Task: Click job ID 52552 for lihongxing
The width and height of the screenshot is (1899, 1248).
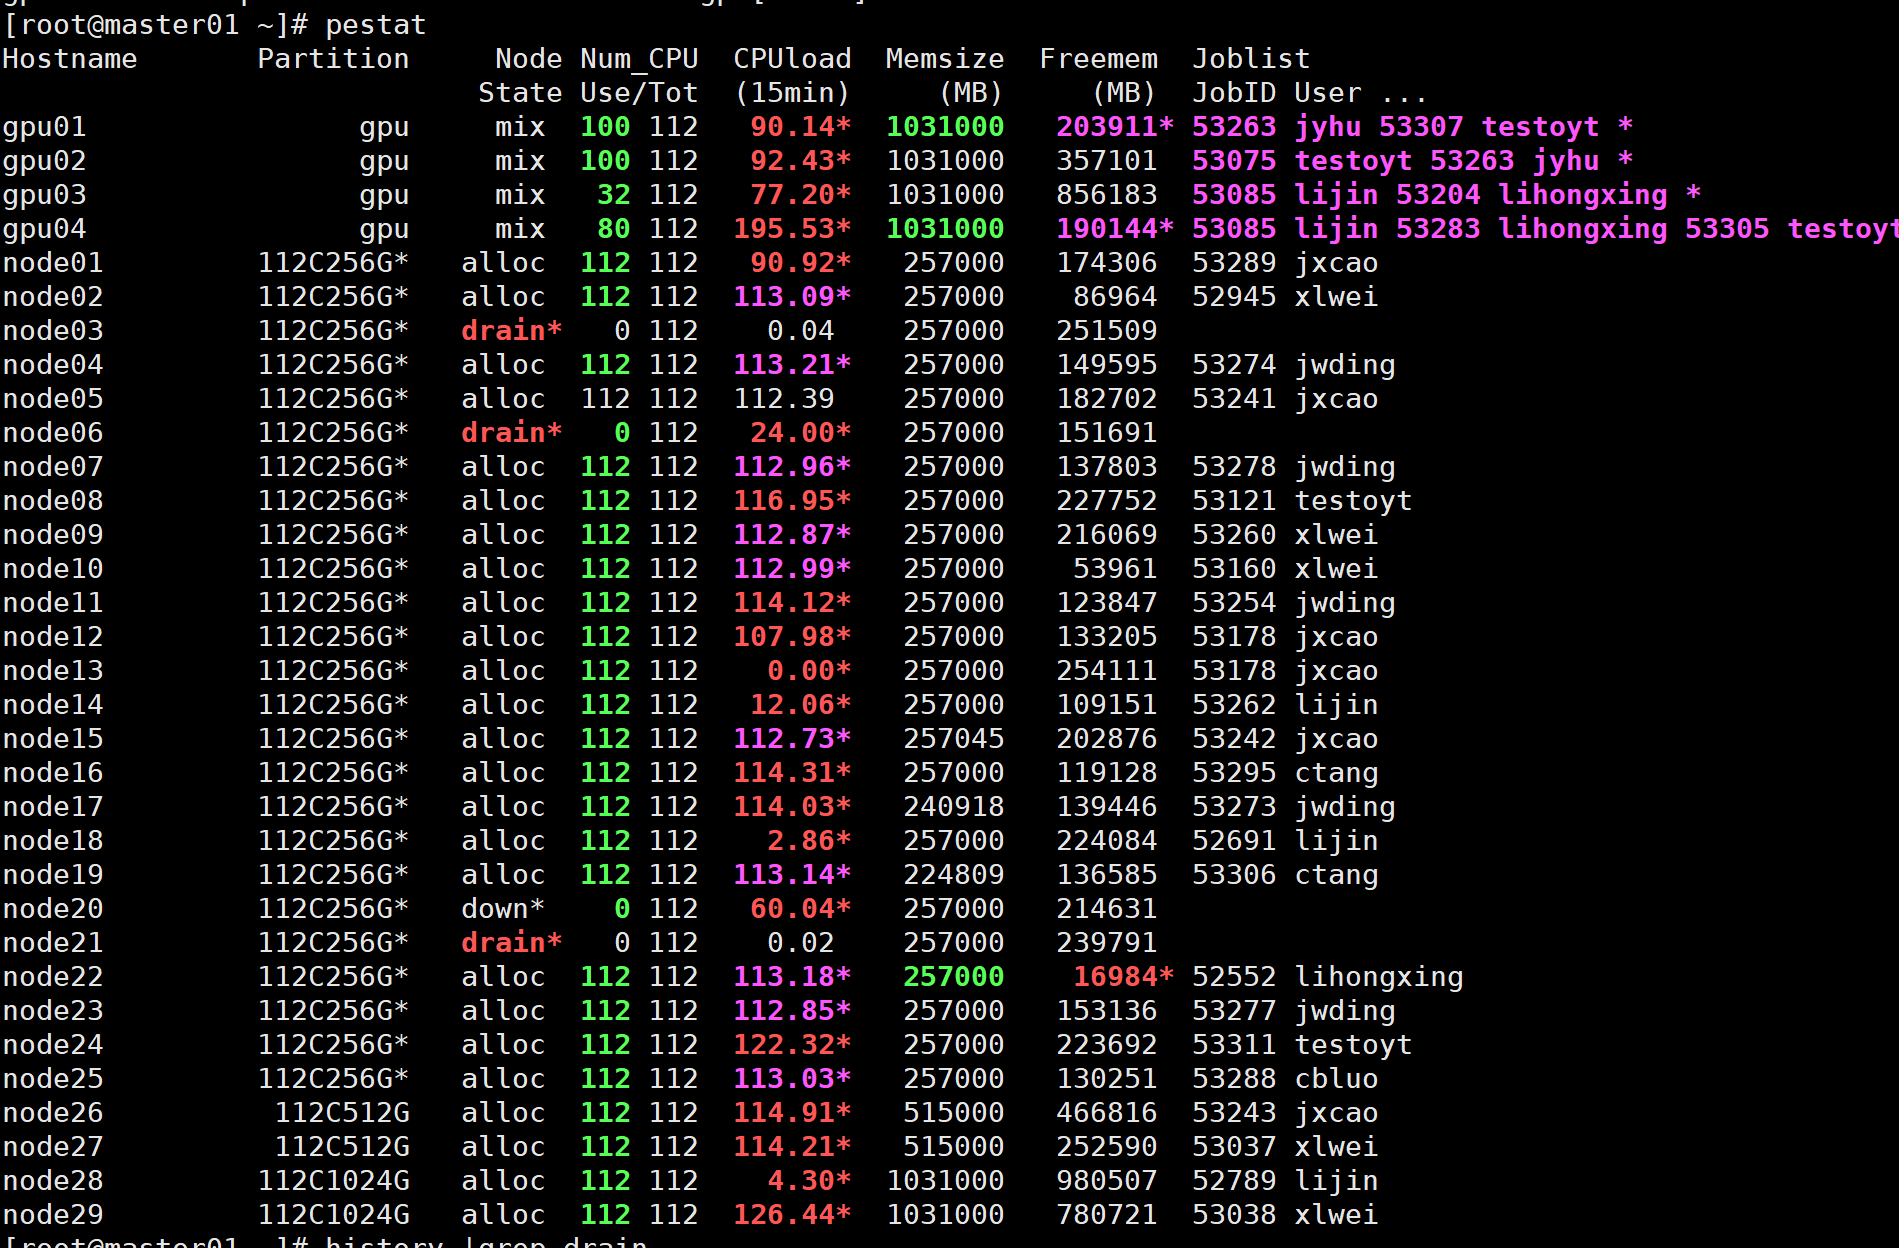Action: click(x=1234, y=977)
